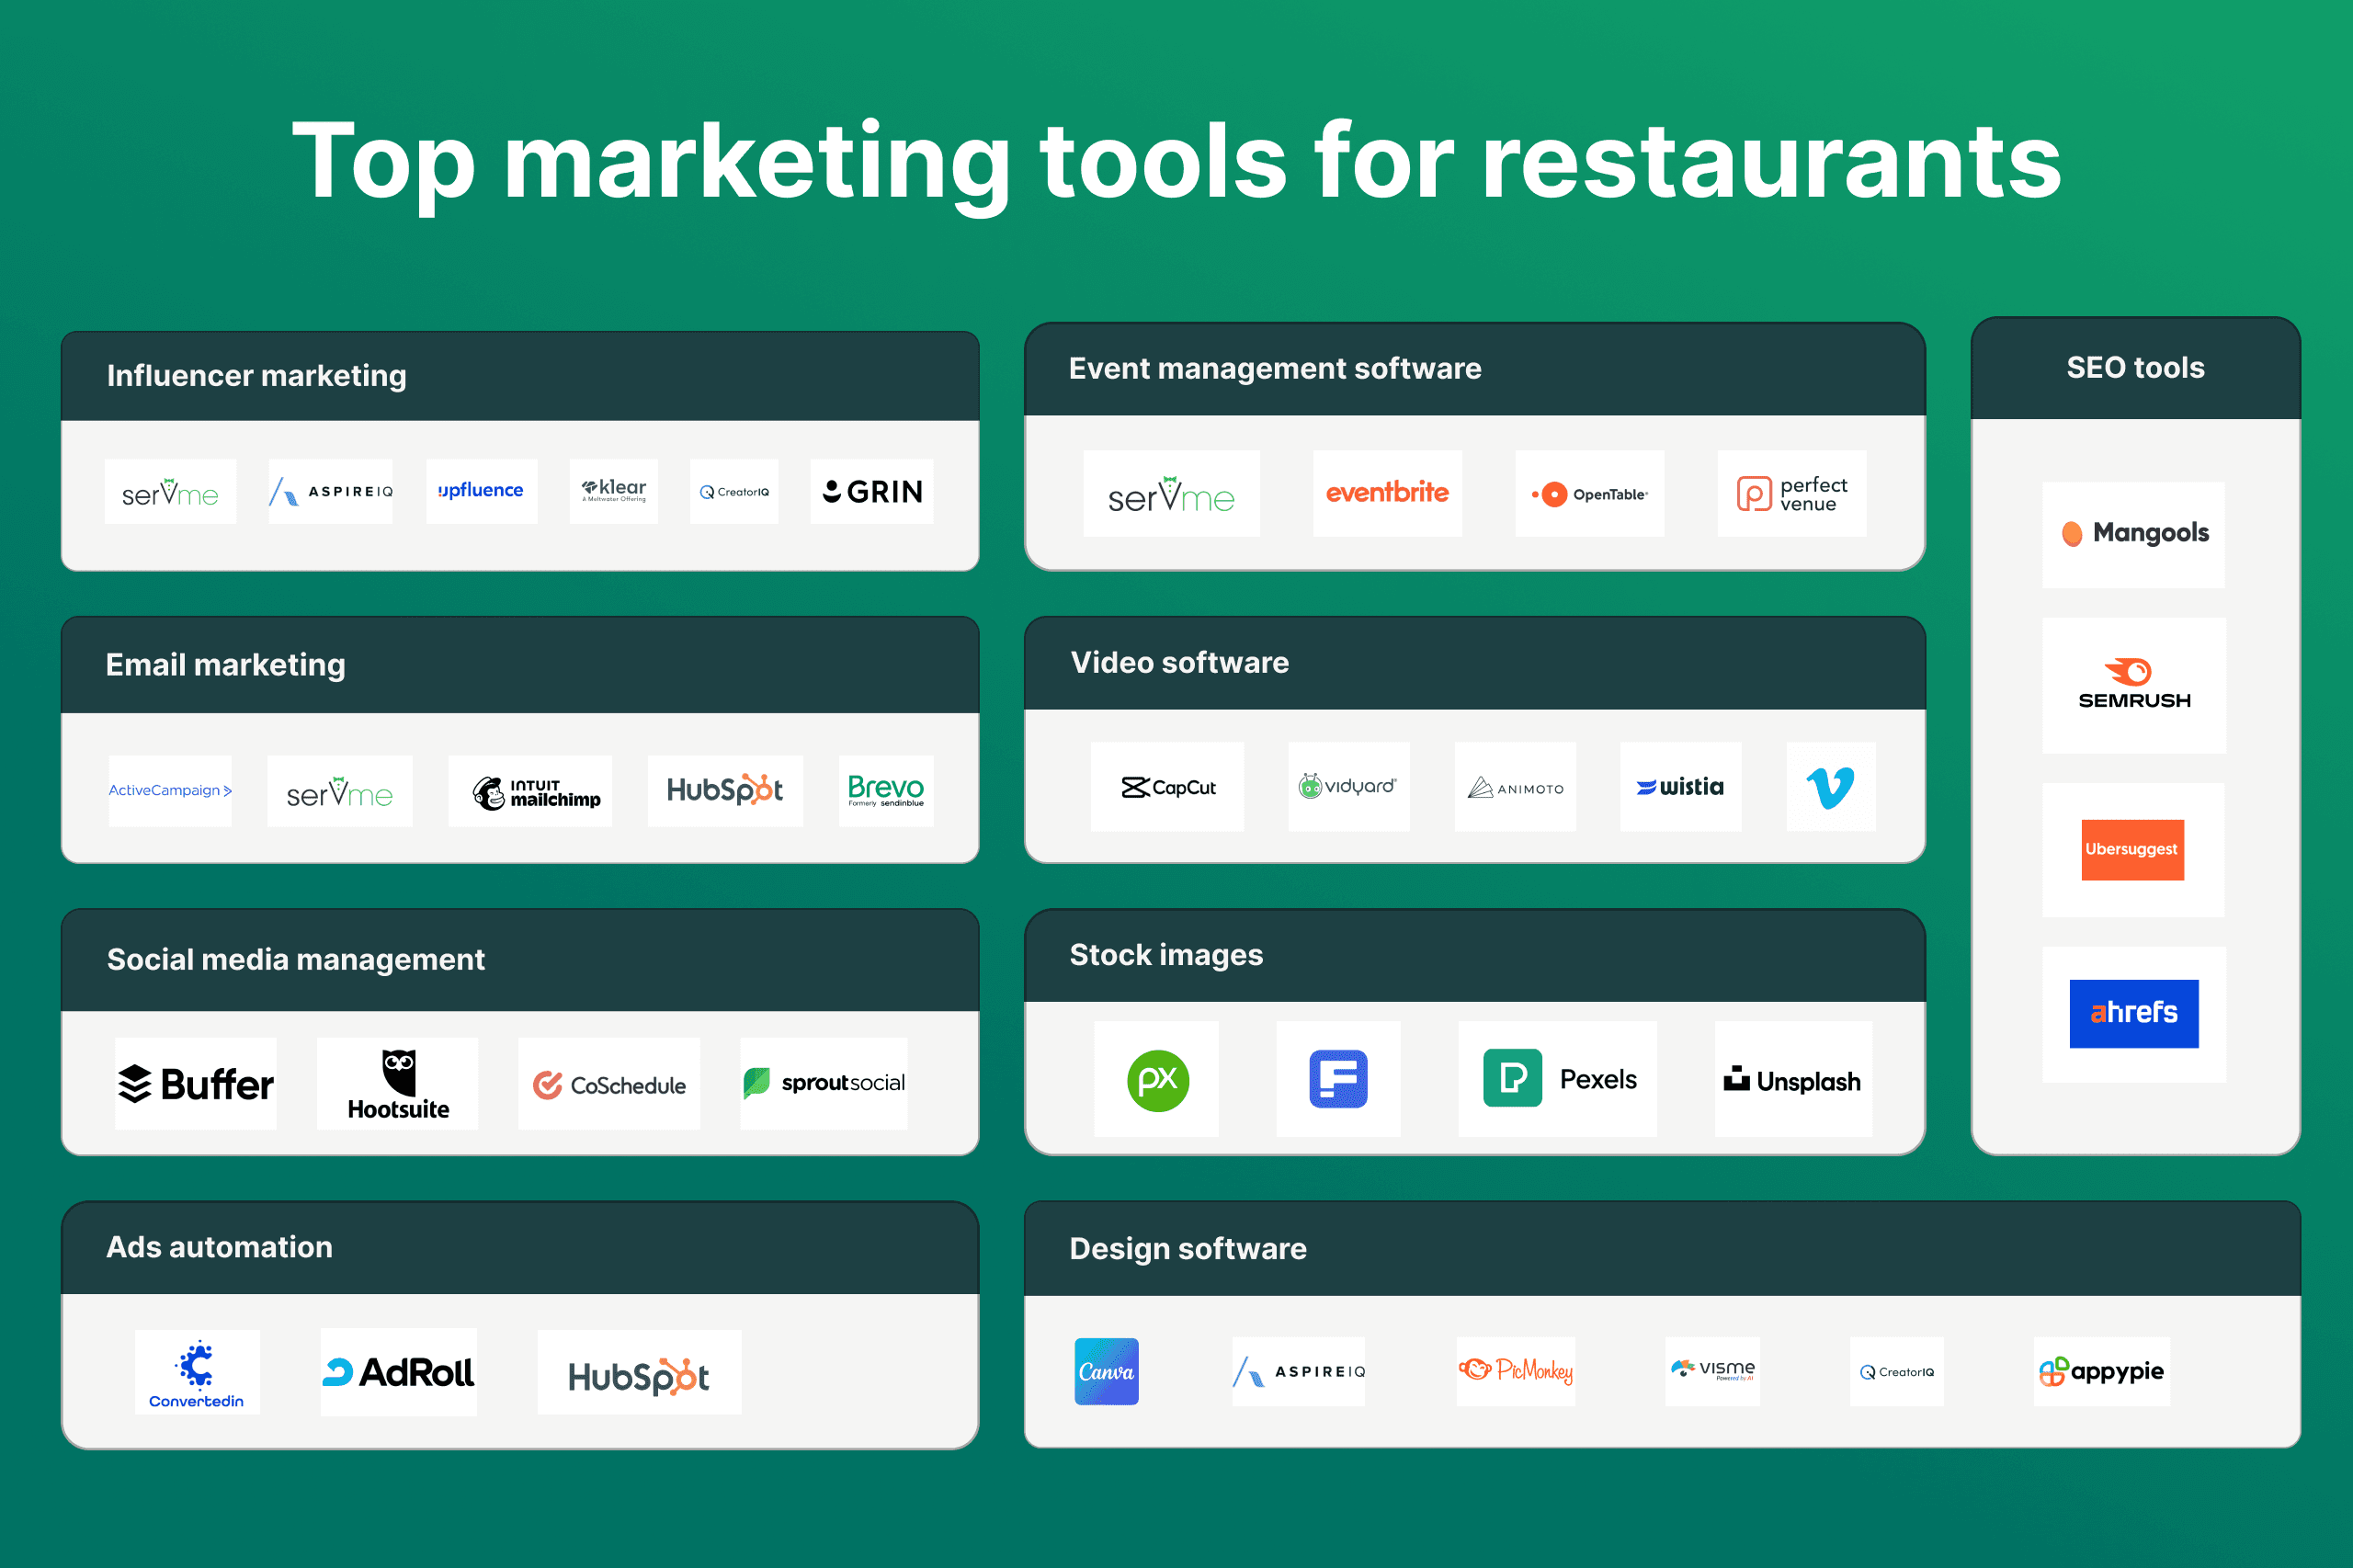Click the Influencer marketing heading
The width and height of the screenshot is (2353, 1568).
pyautogui.click(x=257, y=376)
